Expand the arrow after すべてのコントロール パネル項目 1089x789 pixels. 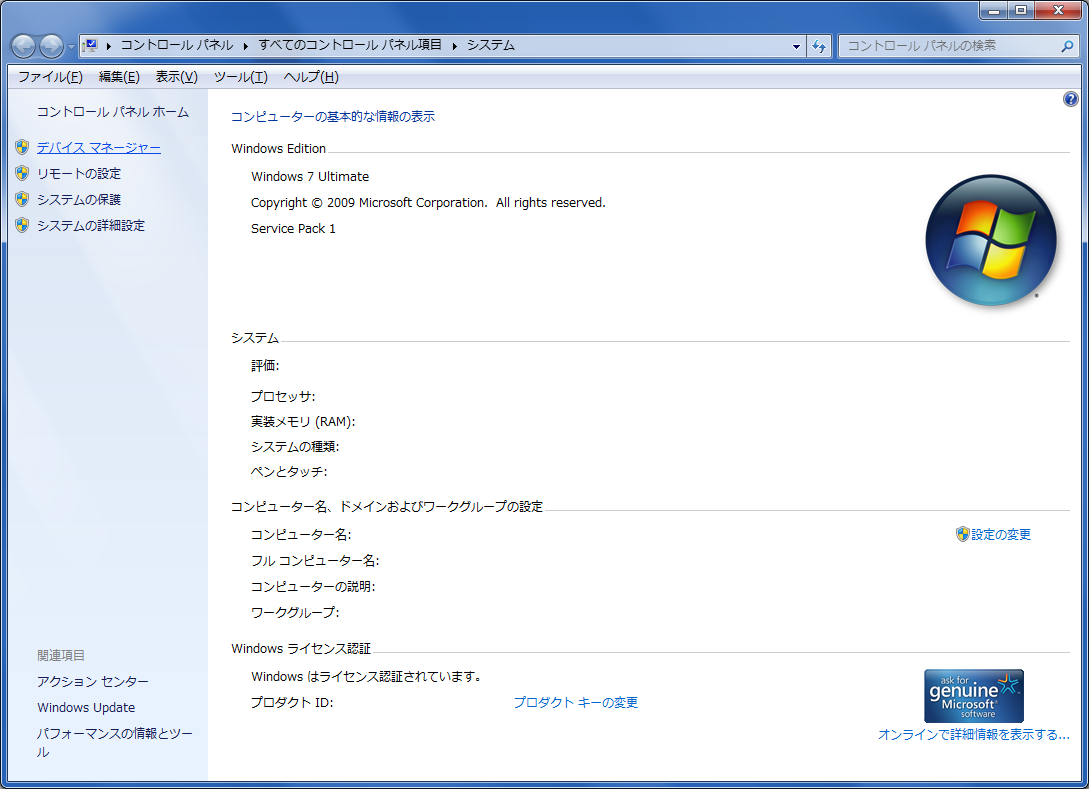click(454, 47)
